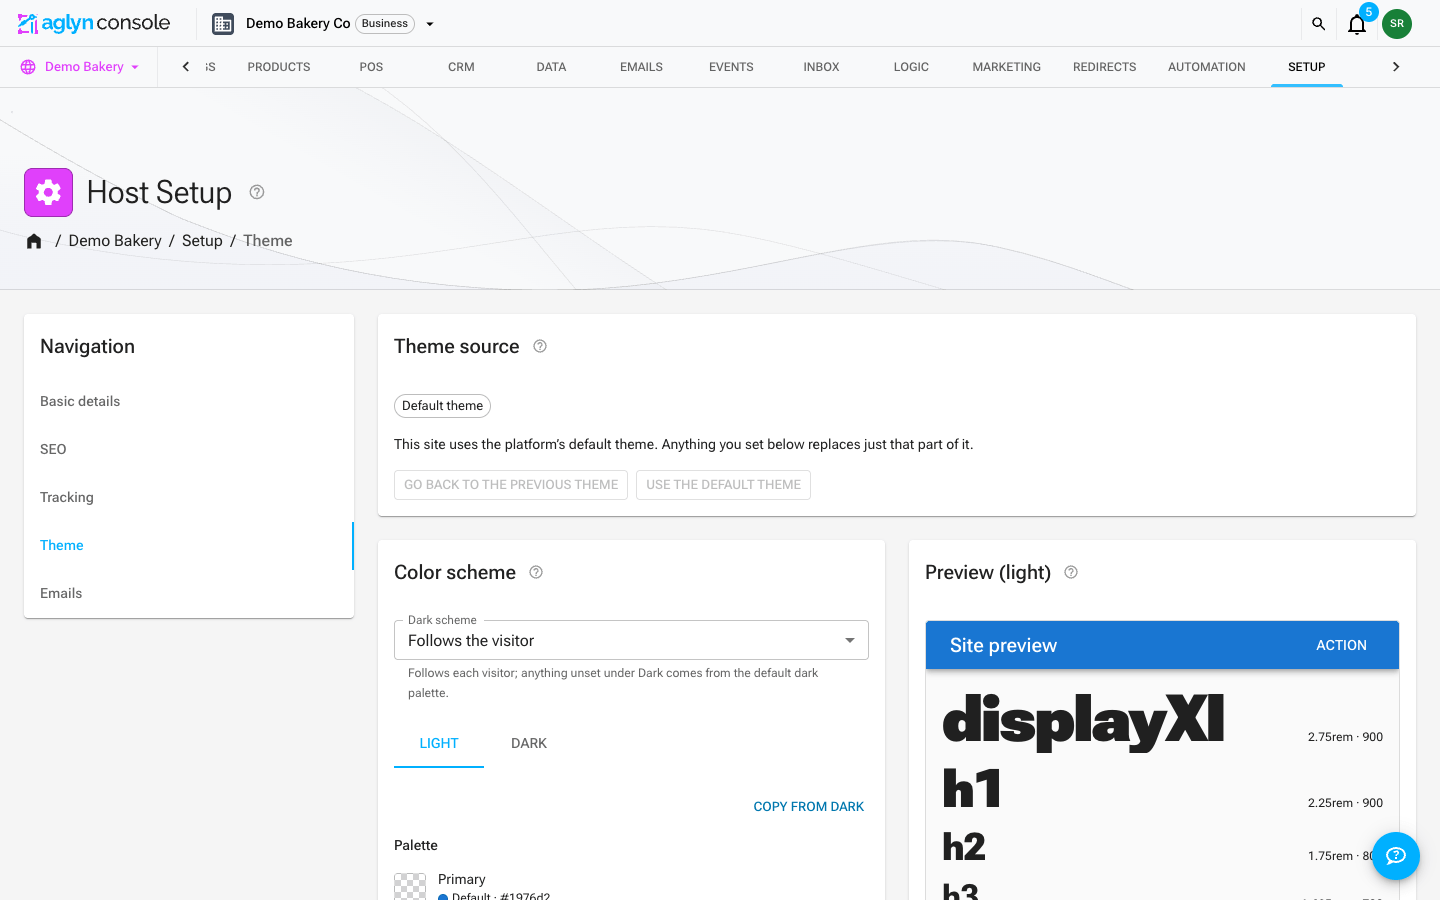Click ACTION in the Site preview bar
Screen dimensions: 1440x900
click(x=1341, y=645)
